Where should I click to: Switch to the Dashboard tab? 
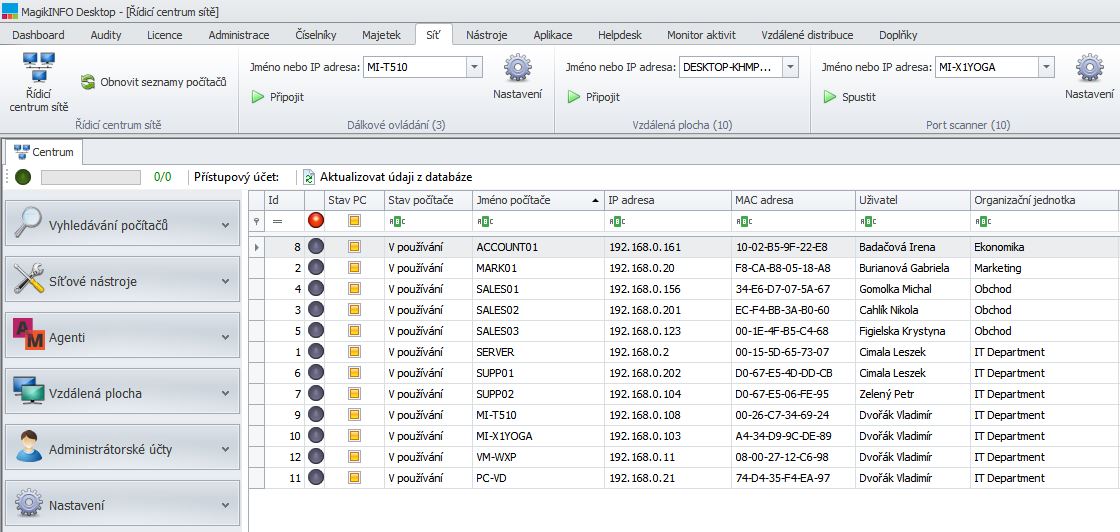39,35
